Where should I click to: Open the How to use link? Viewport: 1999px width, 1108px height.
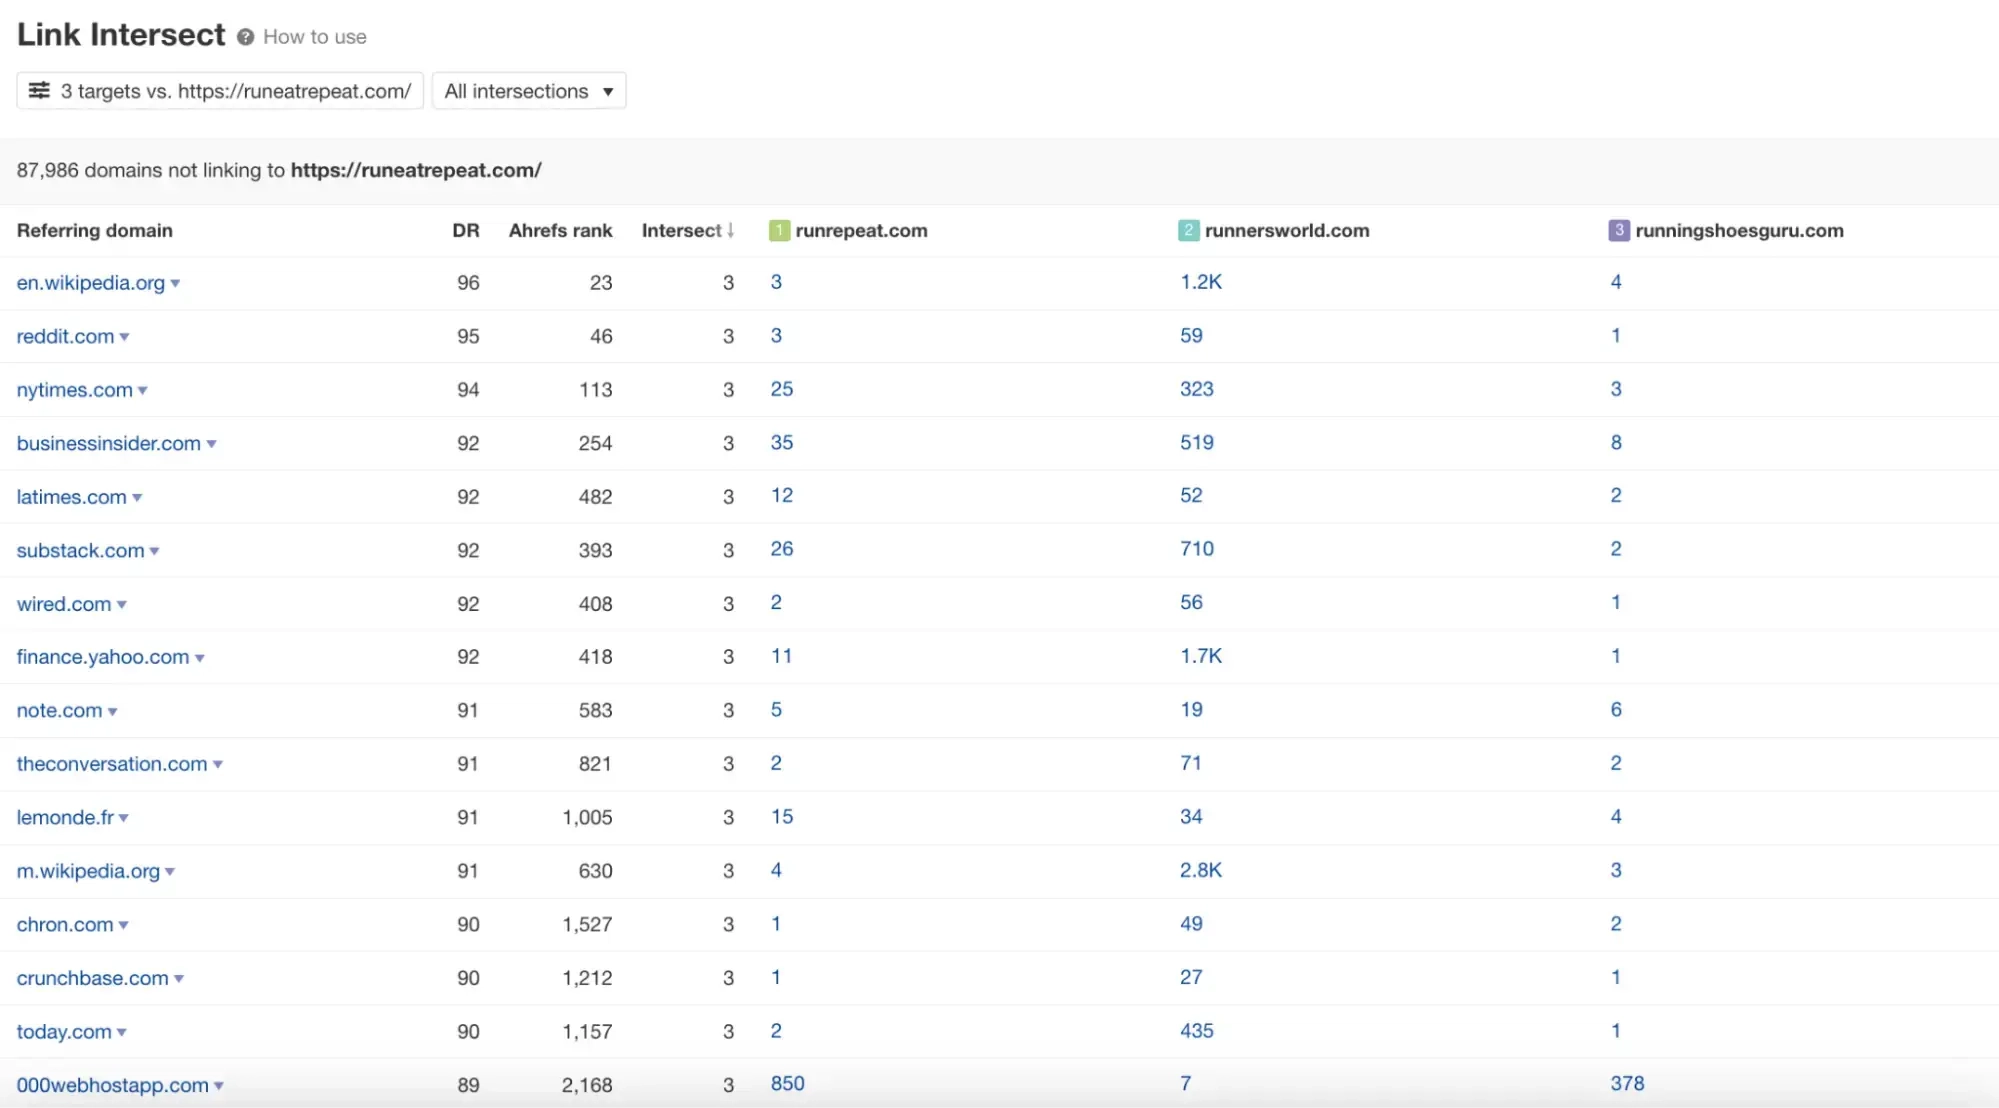(314, 37)
